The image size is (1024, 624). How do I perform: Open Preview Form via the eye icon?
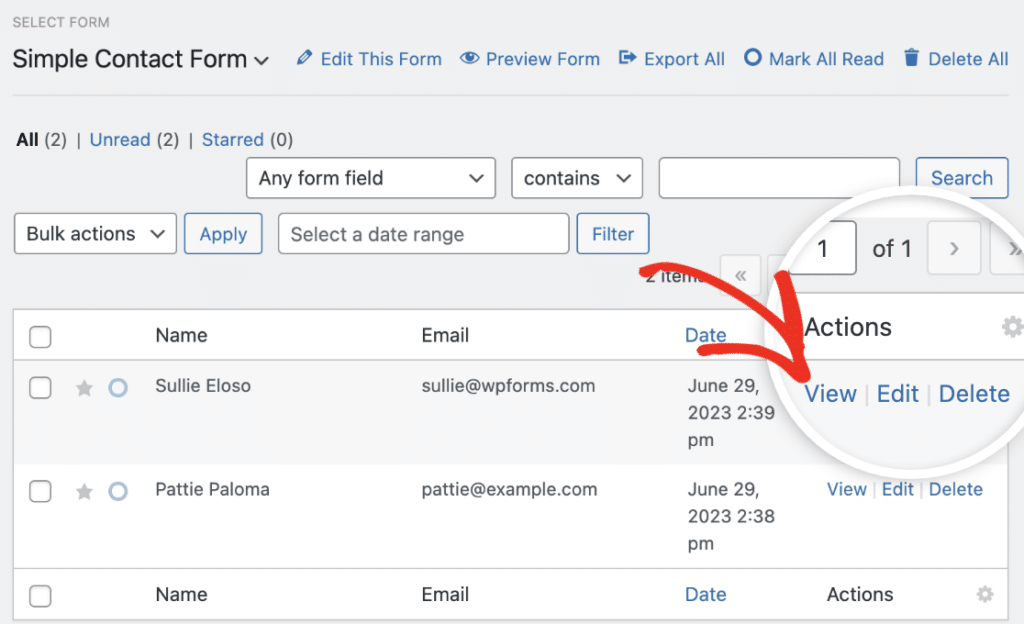pyautogui.click(x=469, y=59)
